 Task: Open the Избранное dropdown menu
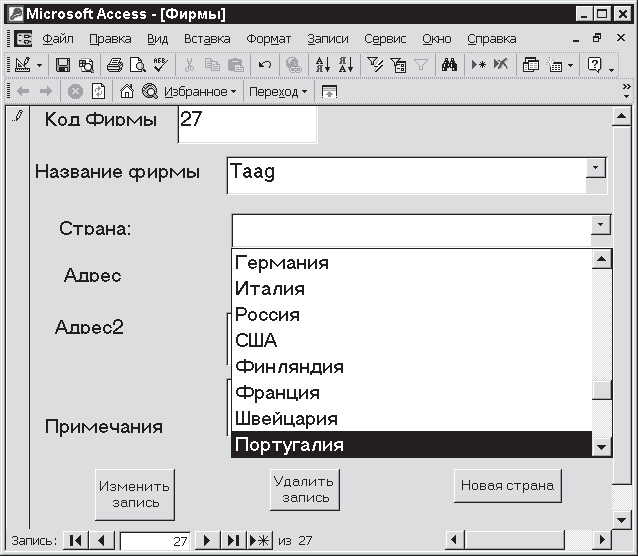[x=200, y=91]
